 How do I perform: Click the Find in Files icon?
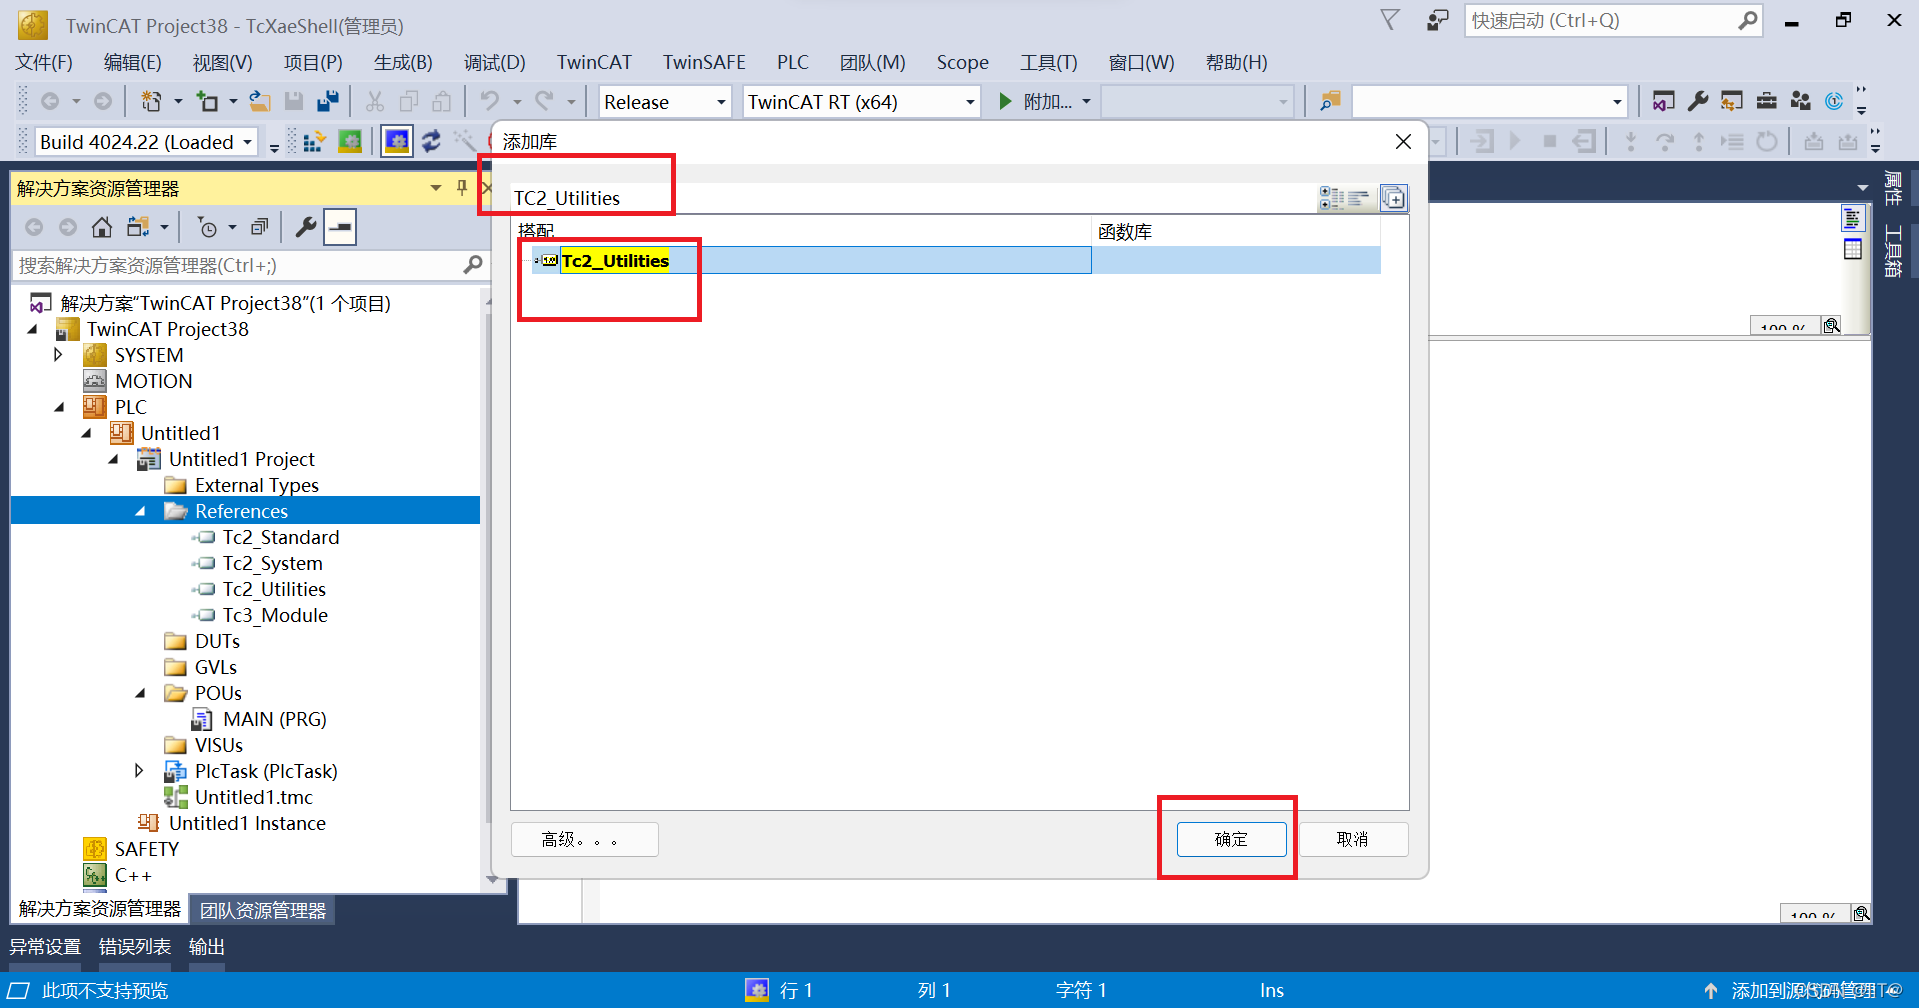1330,102
